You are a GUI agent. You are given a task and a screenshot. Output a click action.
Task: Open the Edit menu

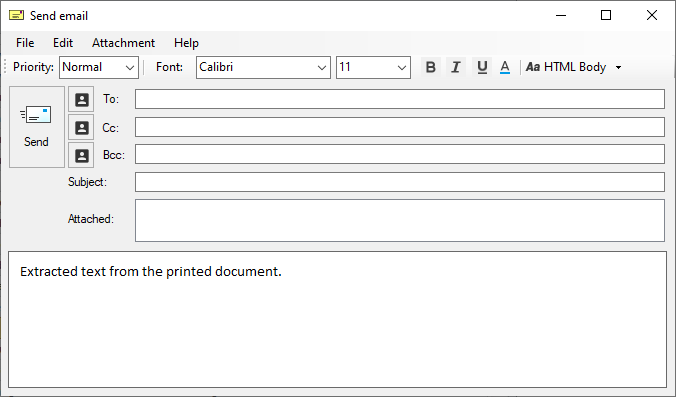63,43
